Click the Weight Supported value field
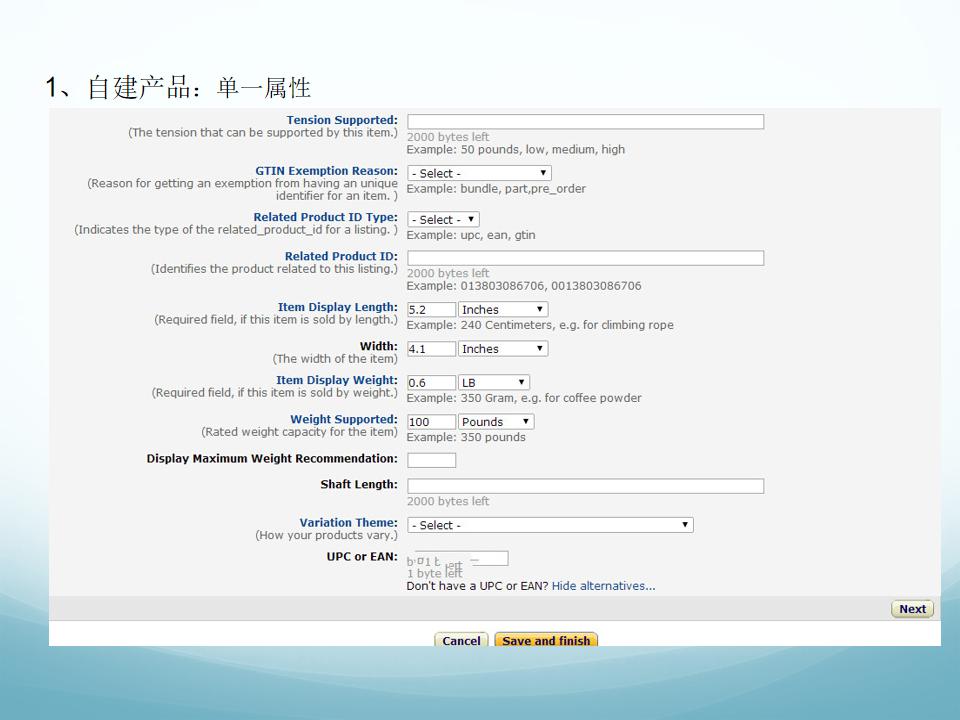 (x=432, y=422)
